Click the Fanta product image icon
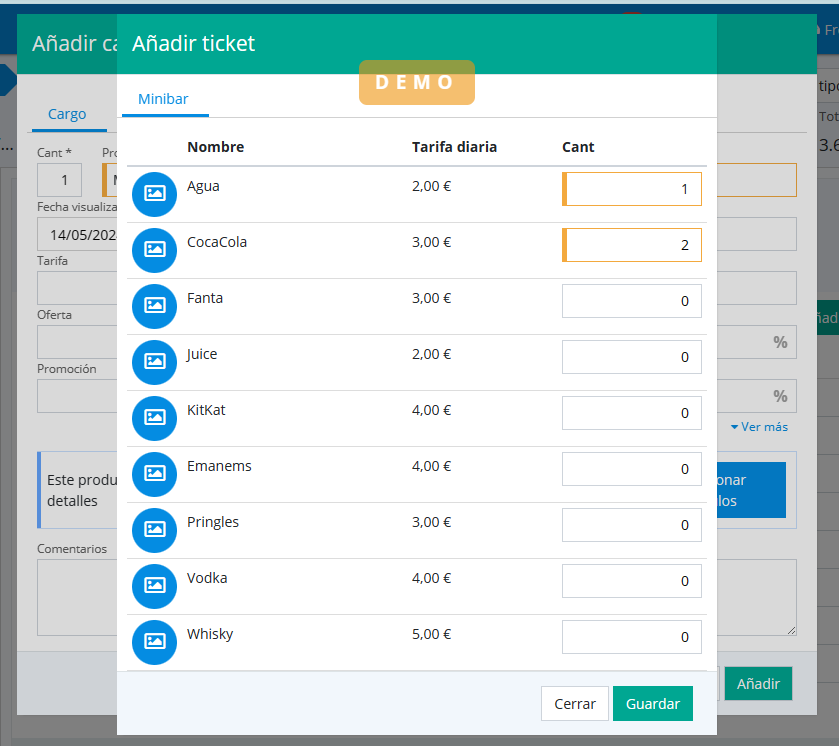 pyautogui.click(x=154, y=306)
